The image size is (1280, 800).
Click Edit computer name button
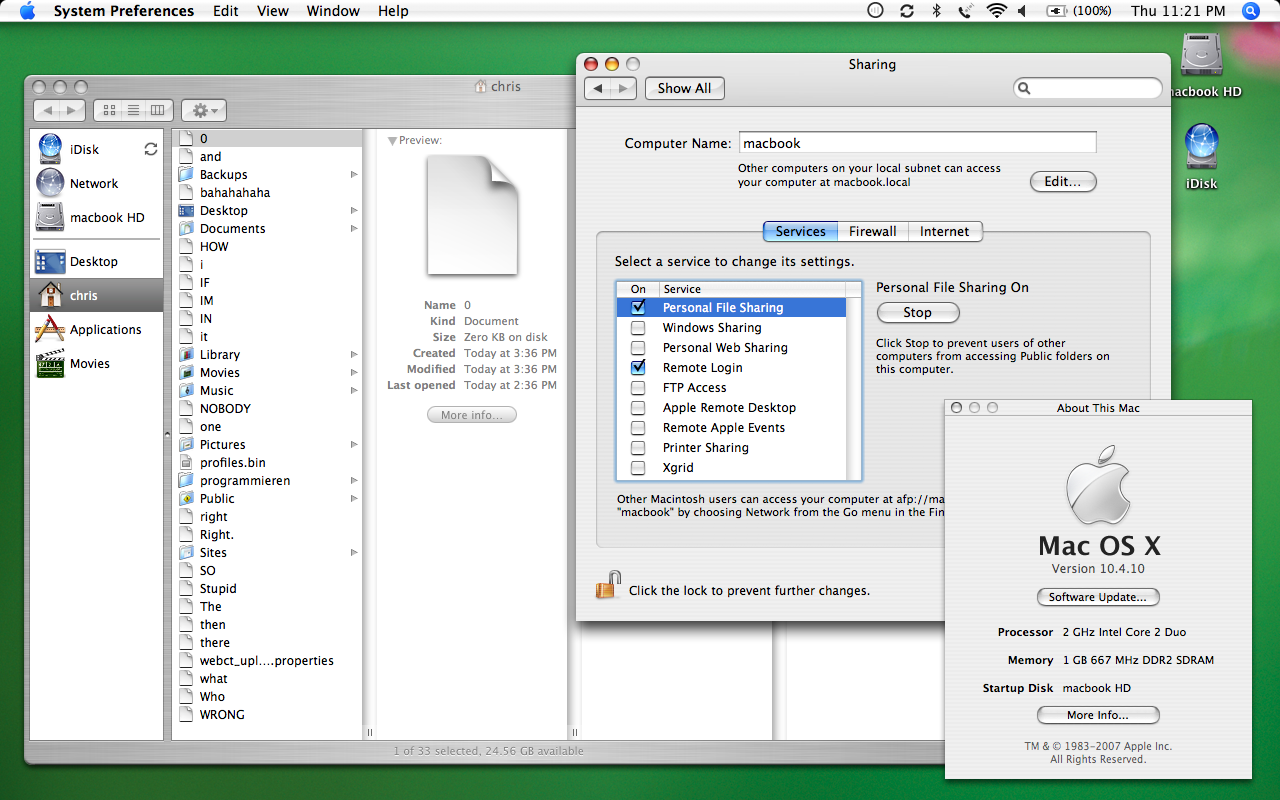click(1063, 182)
